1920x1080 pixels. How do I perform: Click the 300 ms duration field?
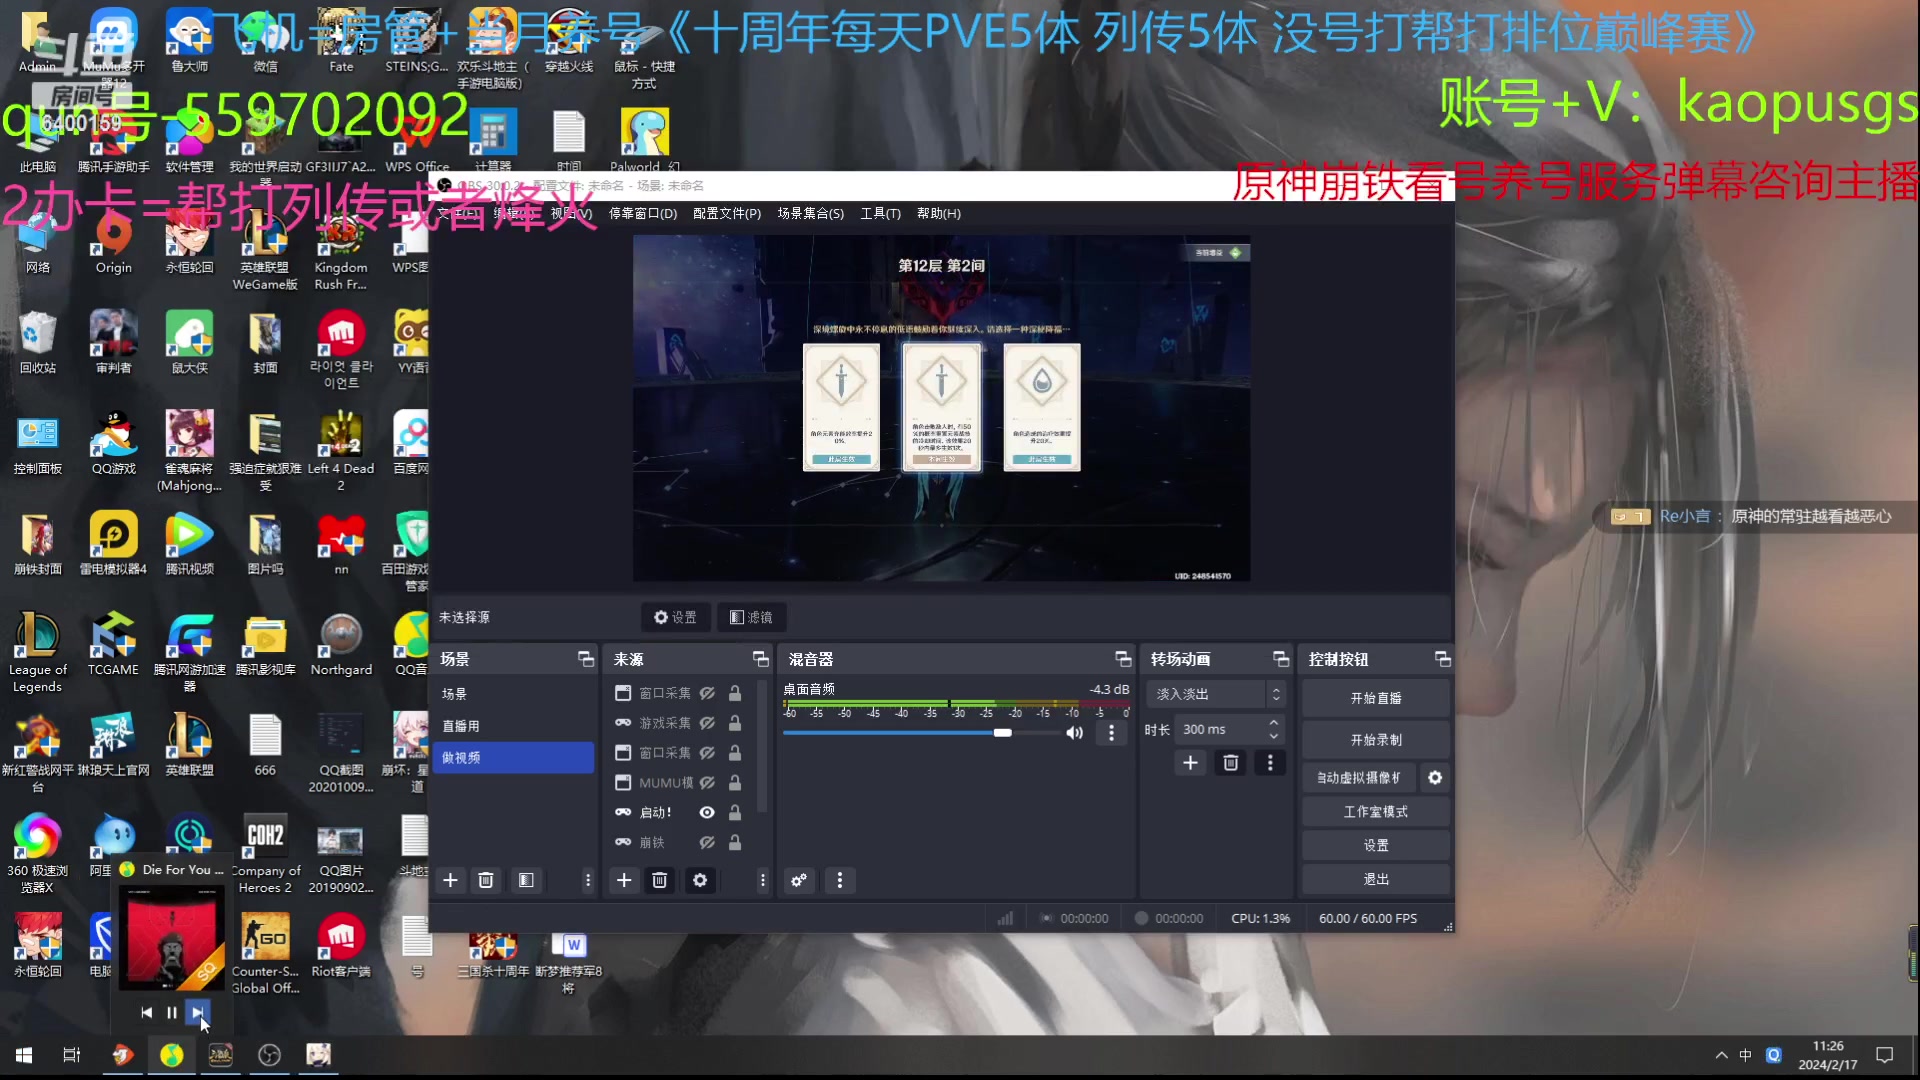(x=1220, y=729)
